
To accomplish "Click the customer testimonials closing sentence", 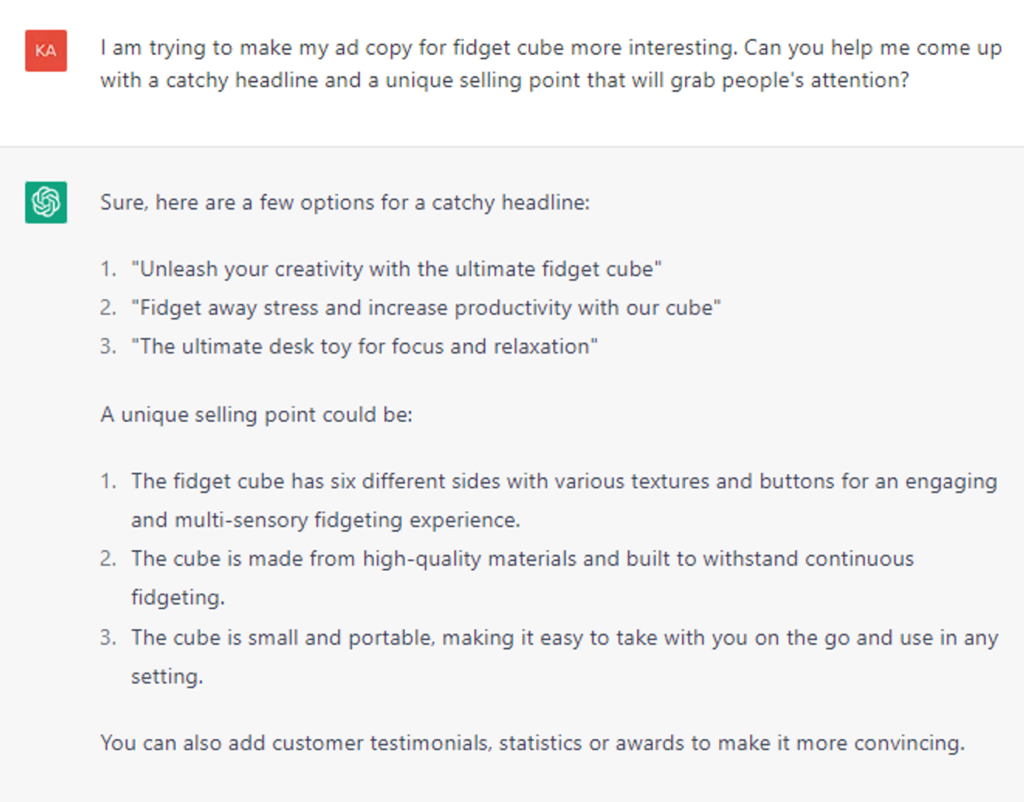I will [x=532, y=743].
